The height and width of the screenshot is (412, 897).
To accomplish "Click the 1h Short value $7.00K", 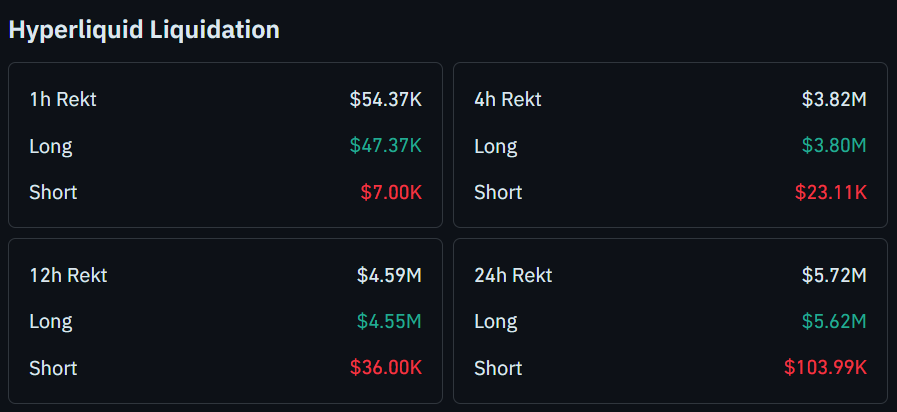I will point(391,191).
